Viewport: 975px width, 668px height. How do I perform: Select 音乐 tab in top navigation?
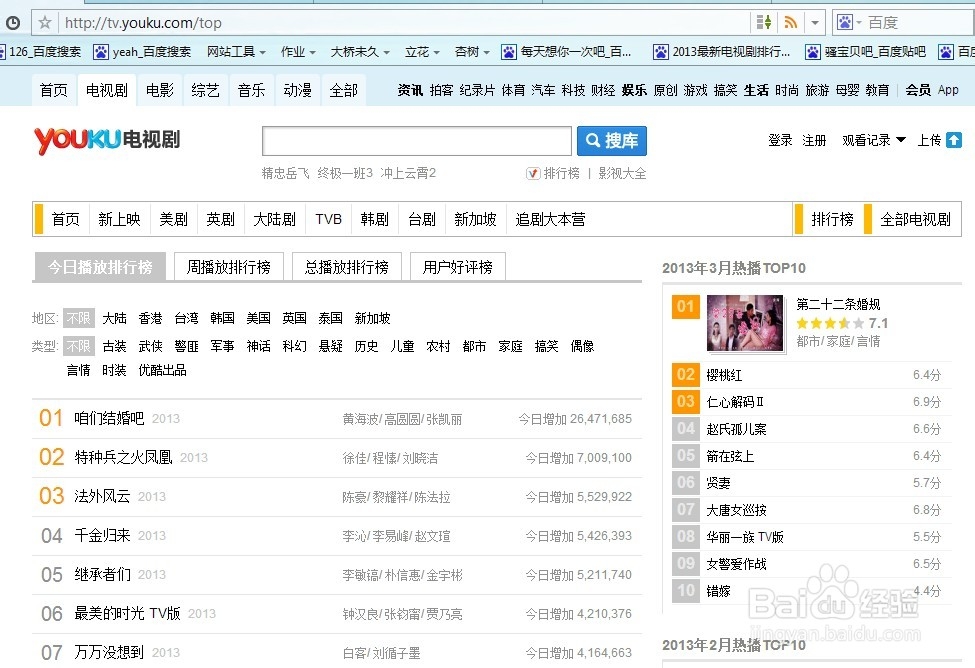click(251, 90)
